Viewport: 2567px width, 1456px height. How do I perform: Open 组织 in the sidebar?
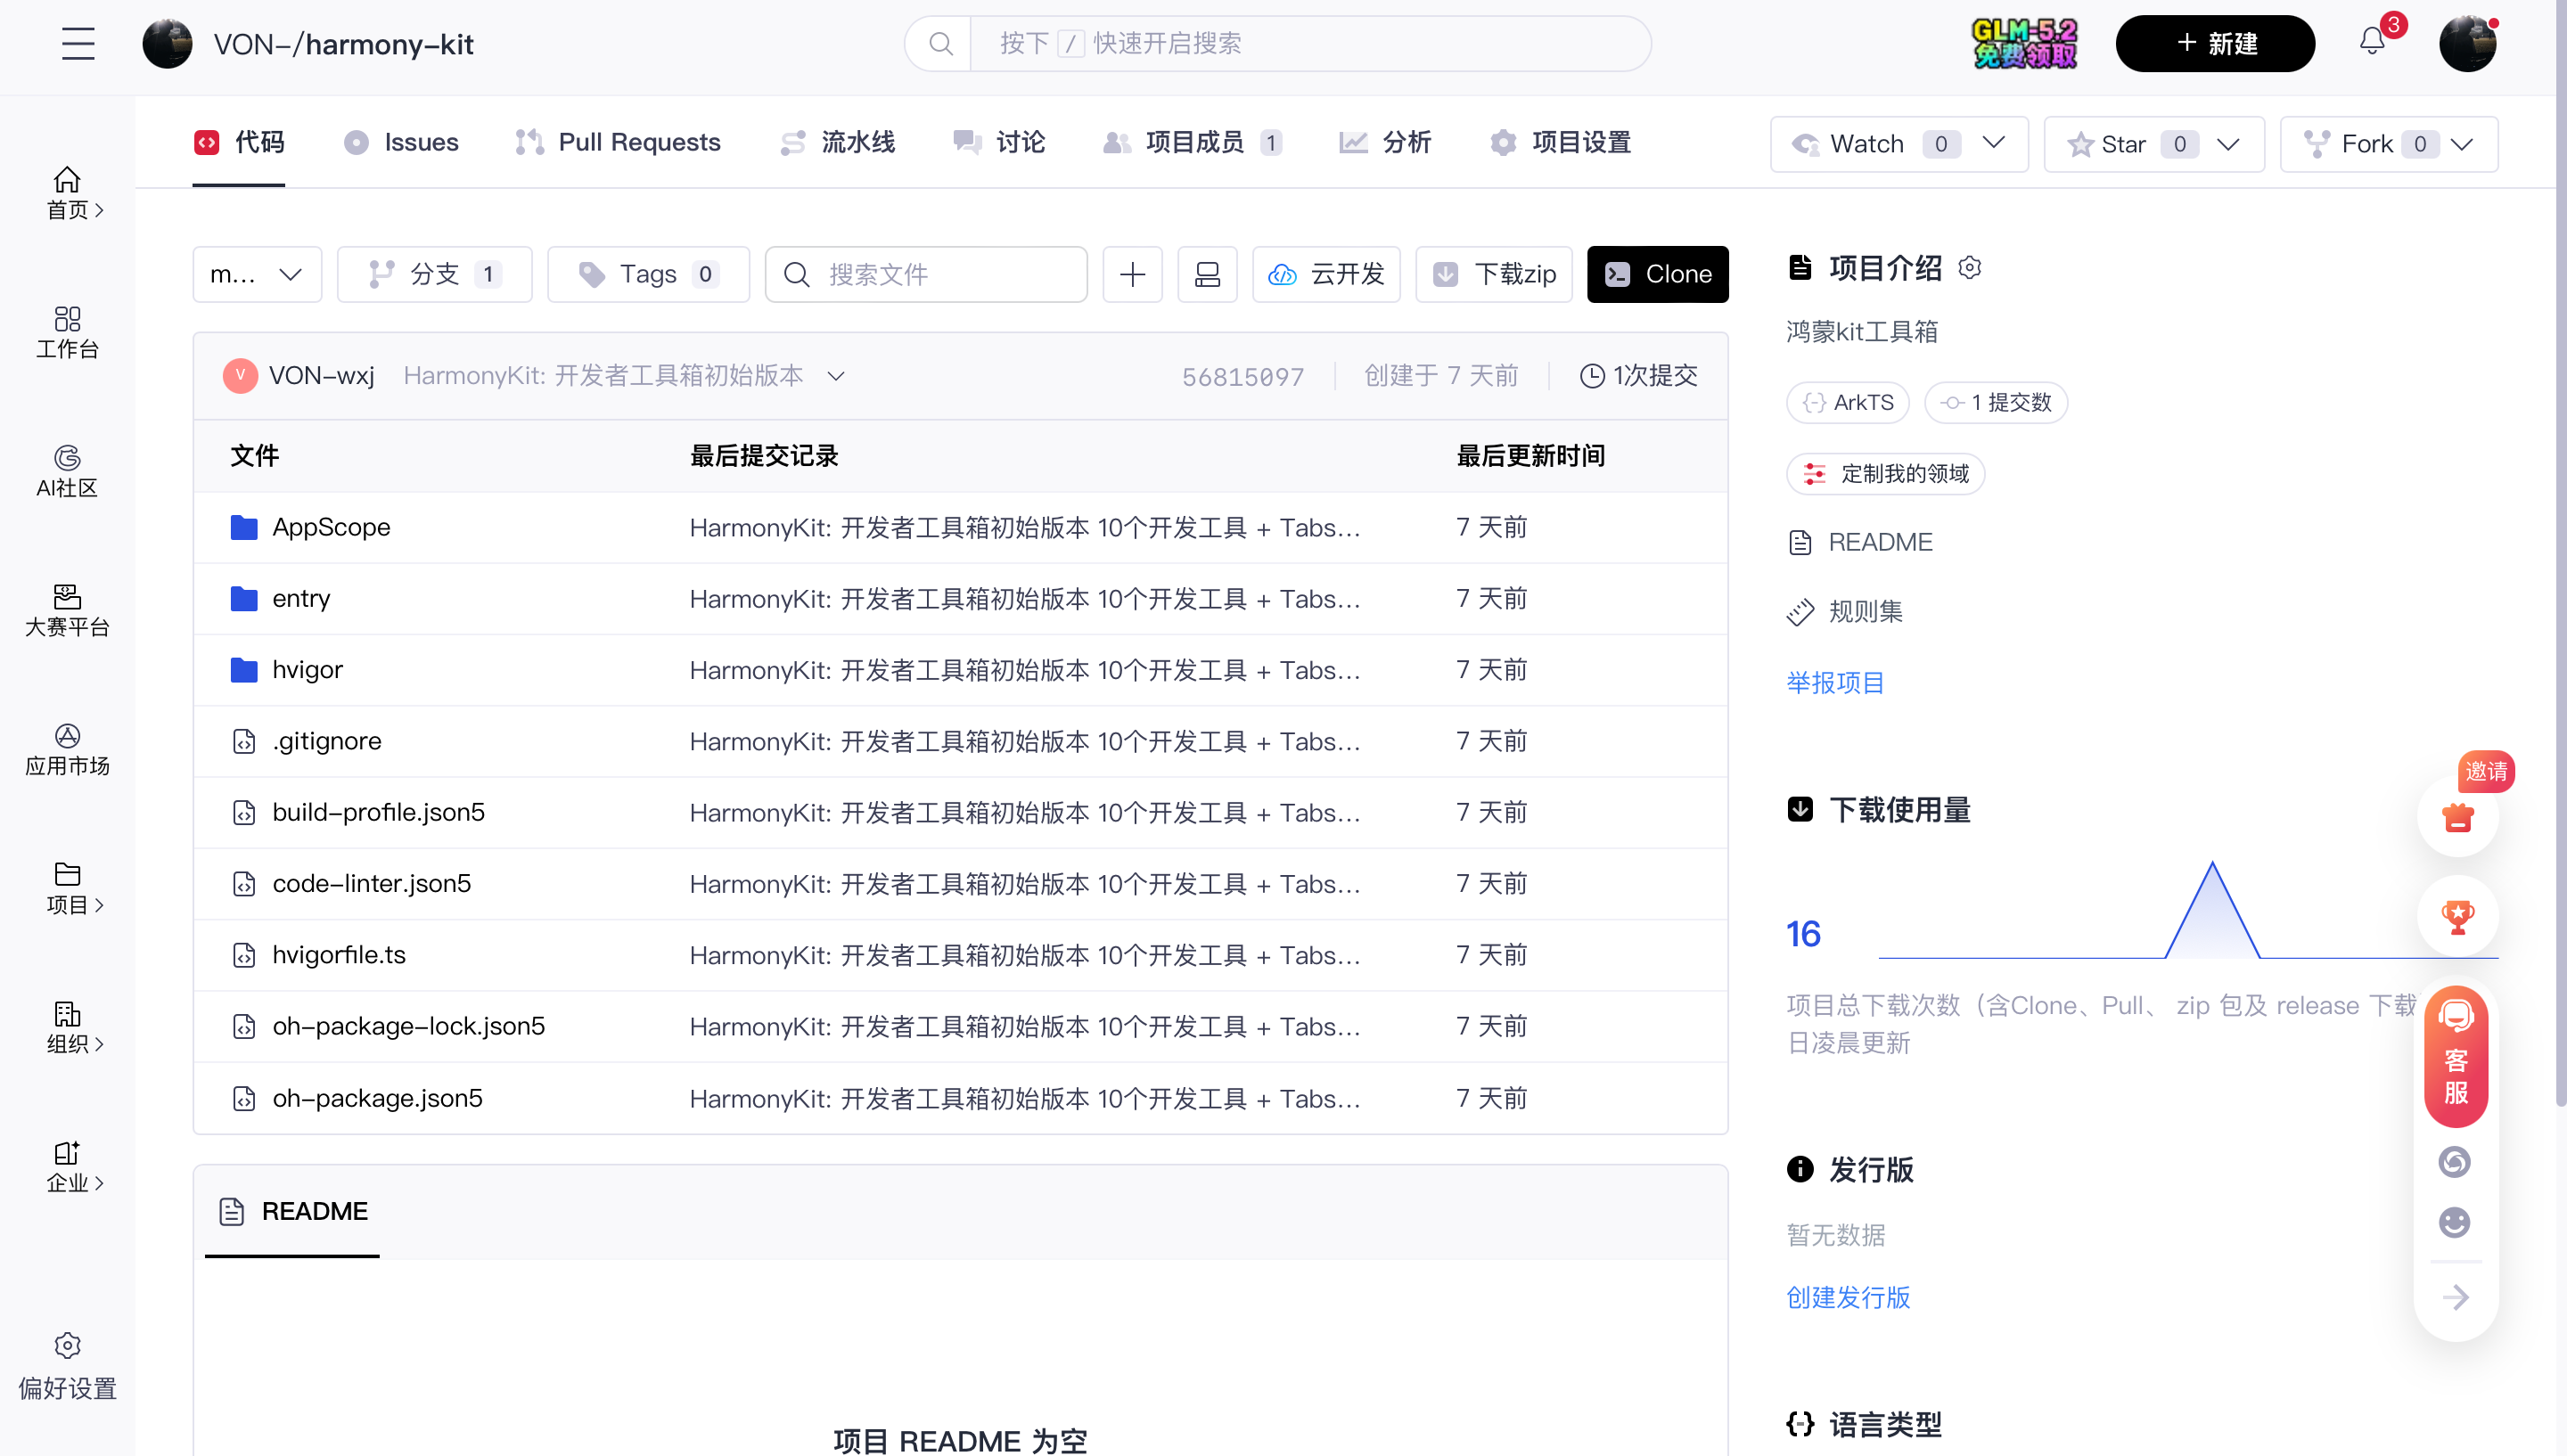point(67,1028)
